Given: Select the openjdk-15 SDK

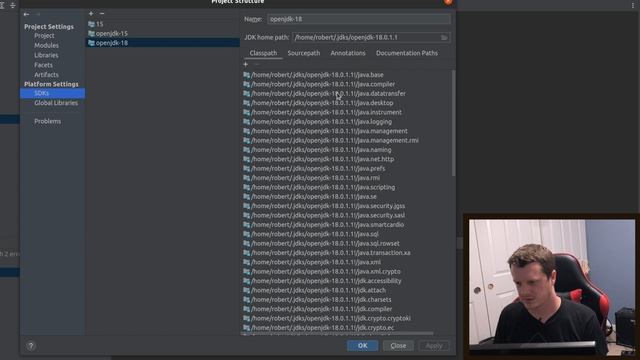Looking at the screenshot, I should pyautogui.click(x=163, y=33).
